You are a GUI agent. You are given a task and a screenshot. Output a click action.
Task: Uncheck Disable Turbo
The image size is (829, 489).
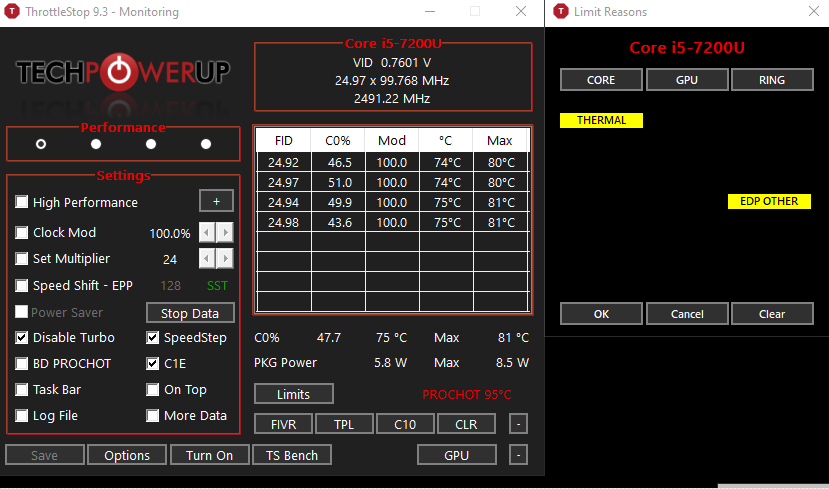22,337
